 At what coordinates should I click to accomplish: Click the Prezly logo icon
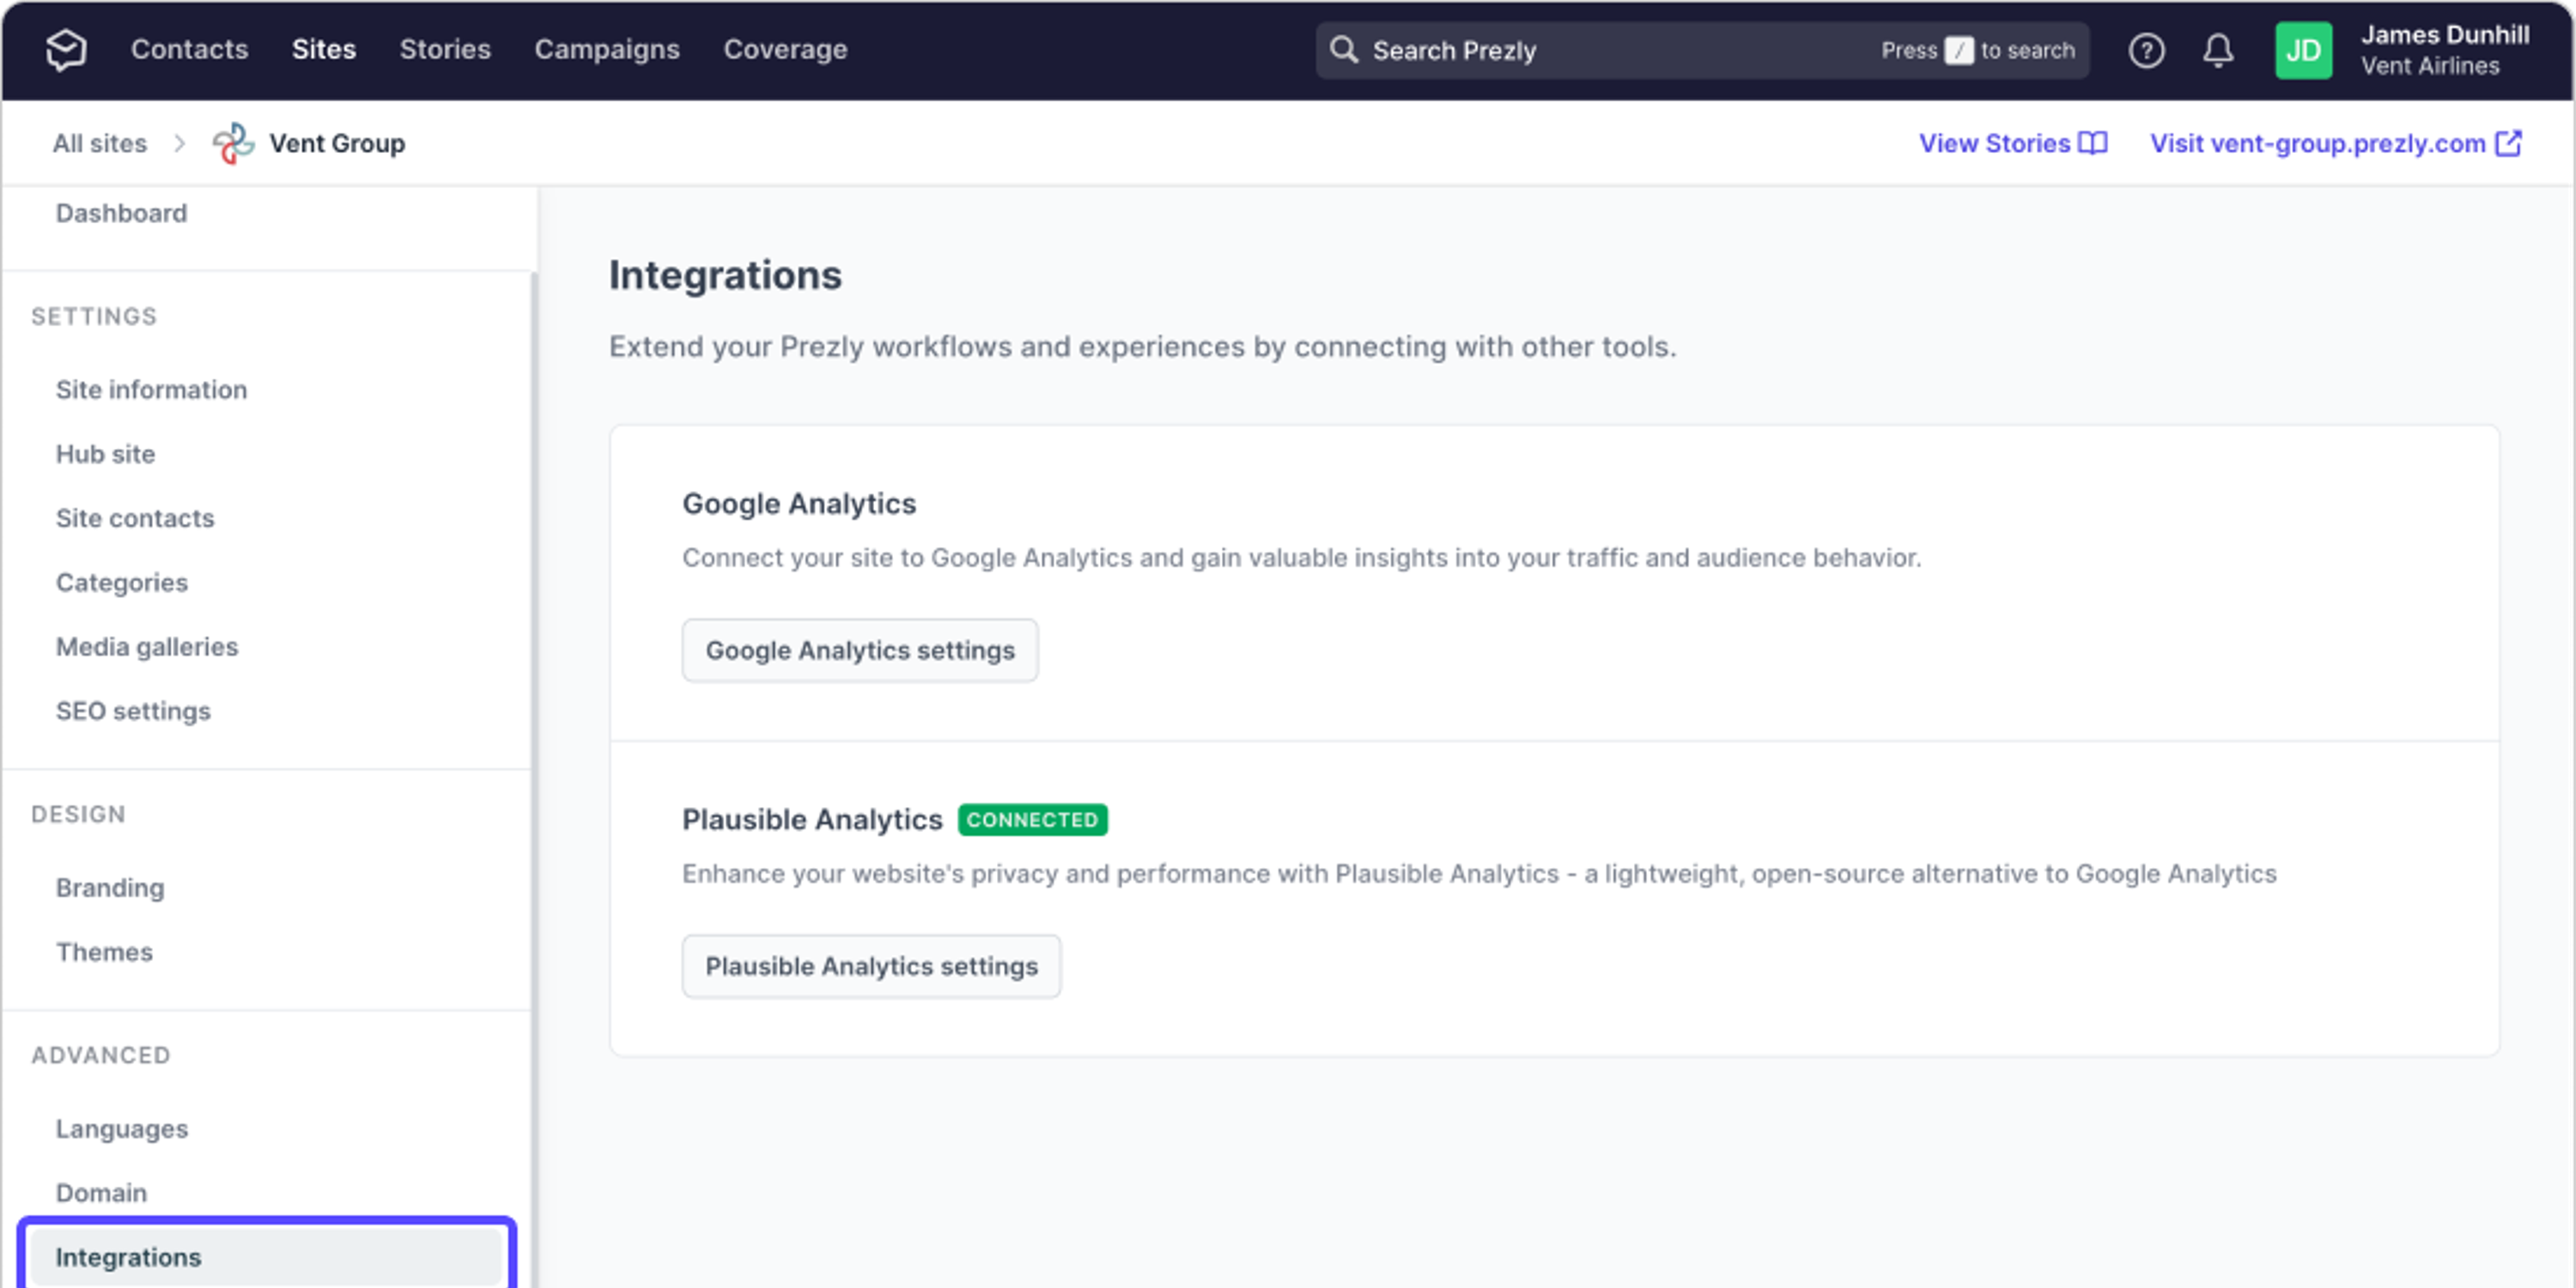click(x=64, y=50)
